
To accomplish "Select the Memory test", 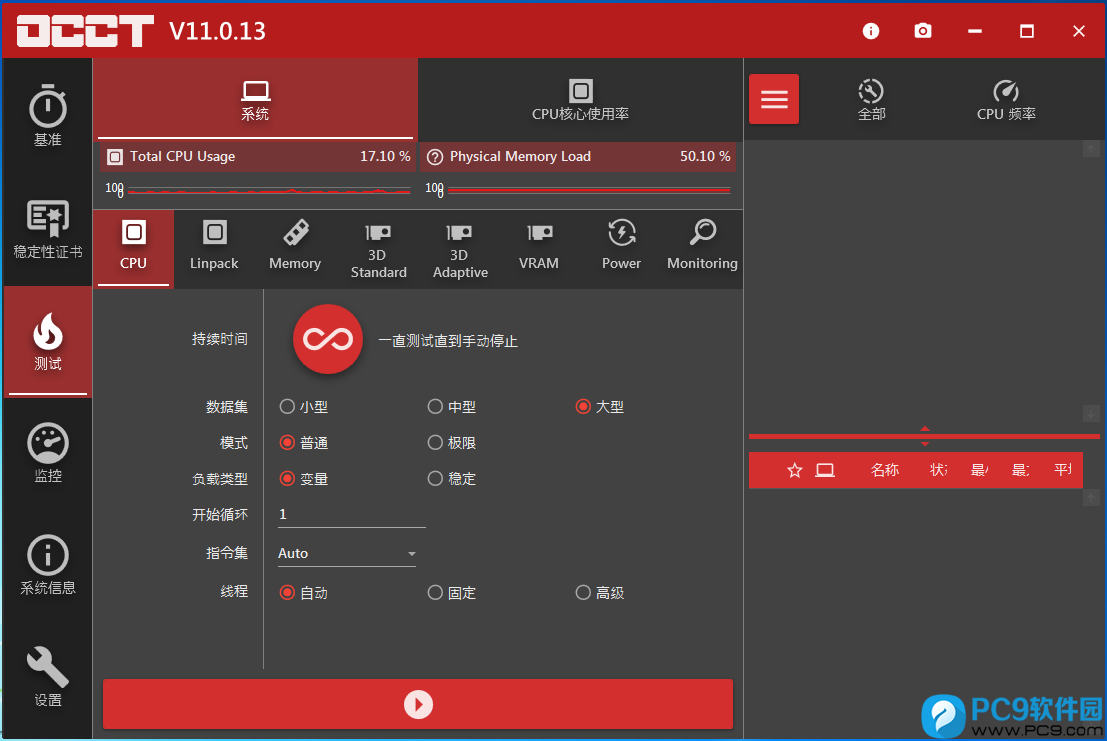I will (x=295, y=246).
